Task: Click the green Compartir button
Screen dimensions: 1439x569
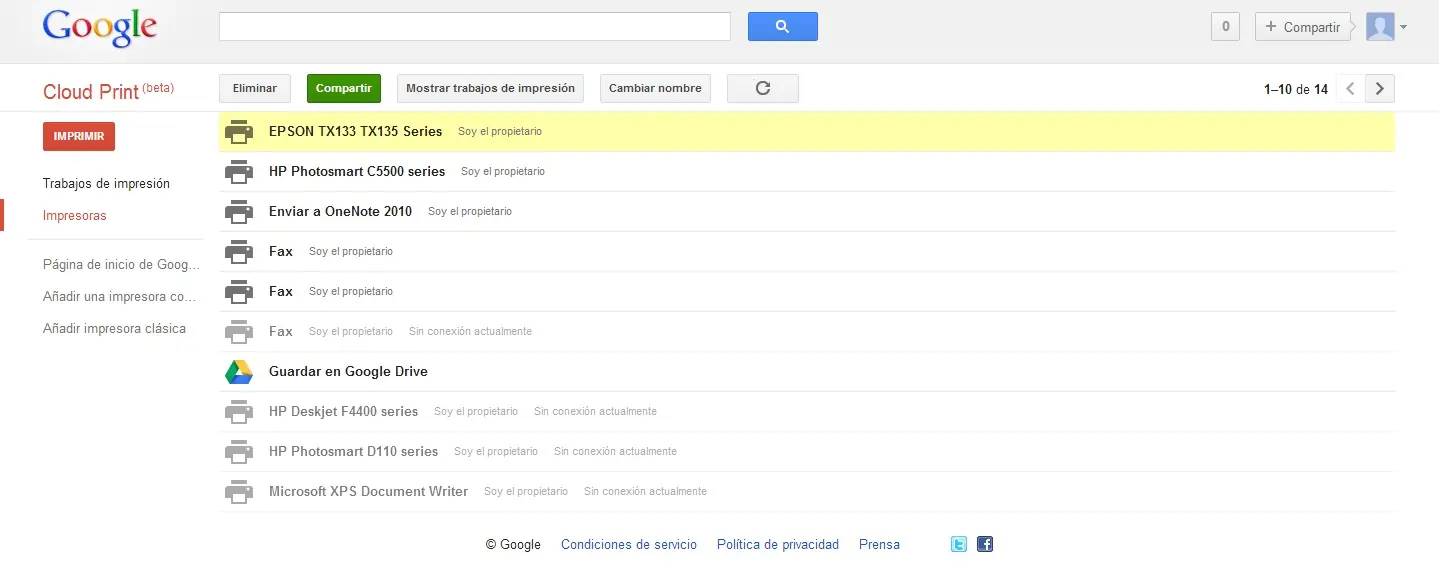Action: [344, 88]
